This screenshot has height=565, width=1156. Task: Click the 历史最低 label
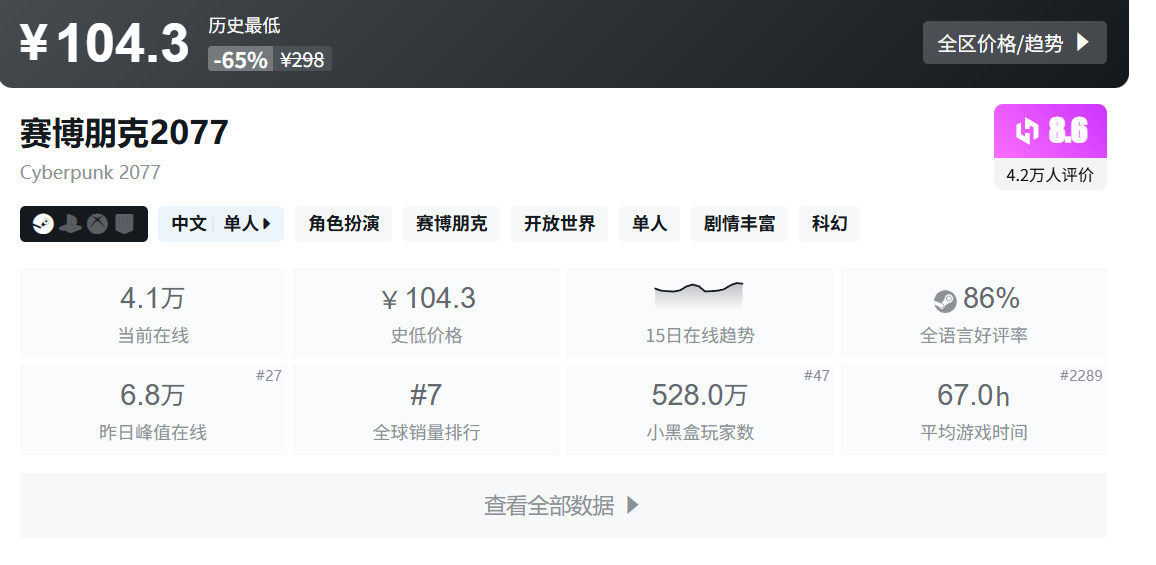pyautogui.click(x=244, y=26)
